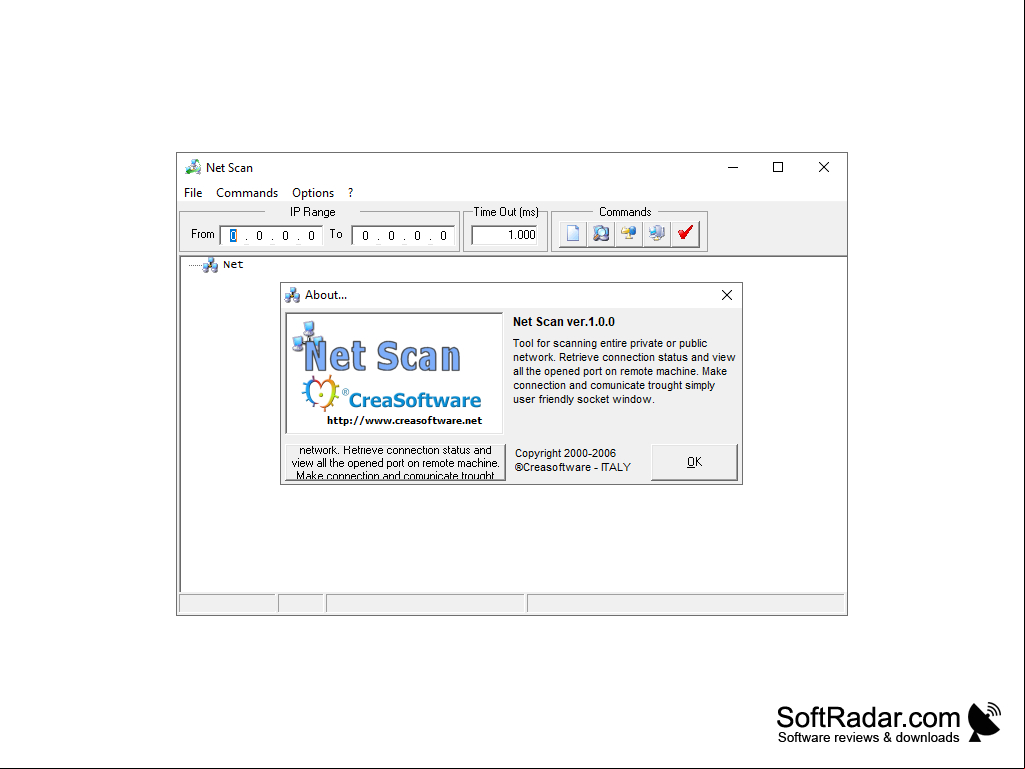
Task: Minimize the Net Scan window
Action: tap(733, 167)
